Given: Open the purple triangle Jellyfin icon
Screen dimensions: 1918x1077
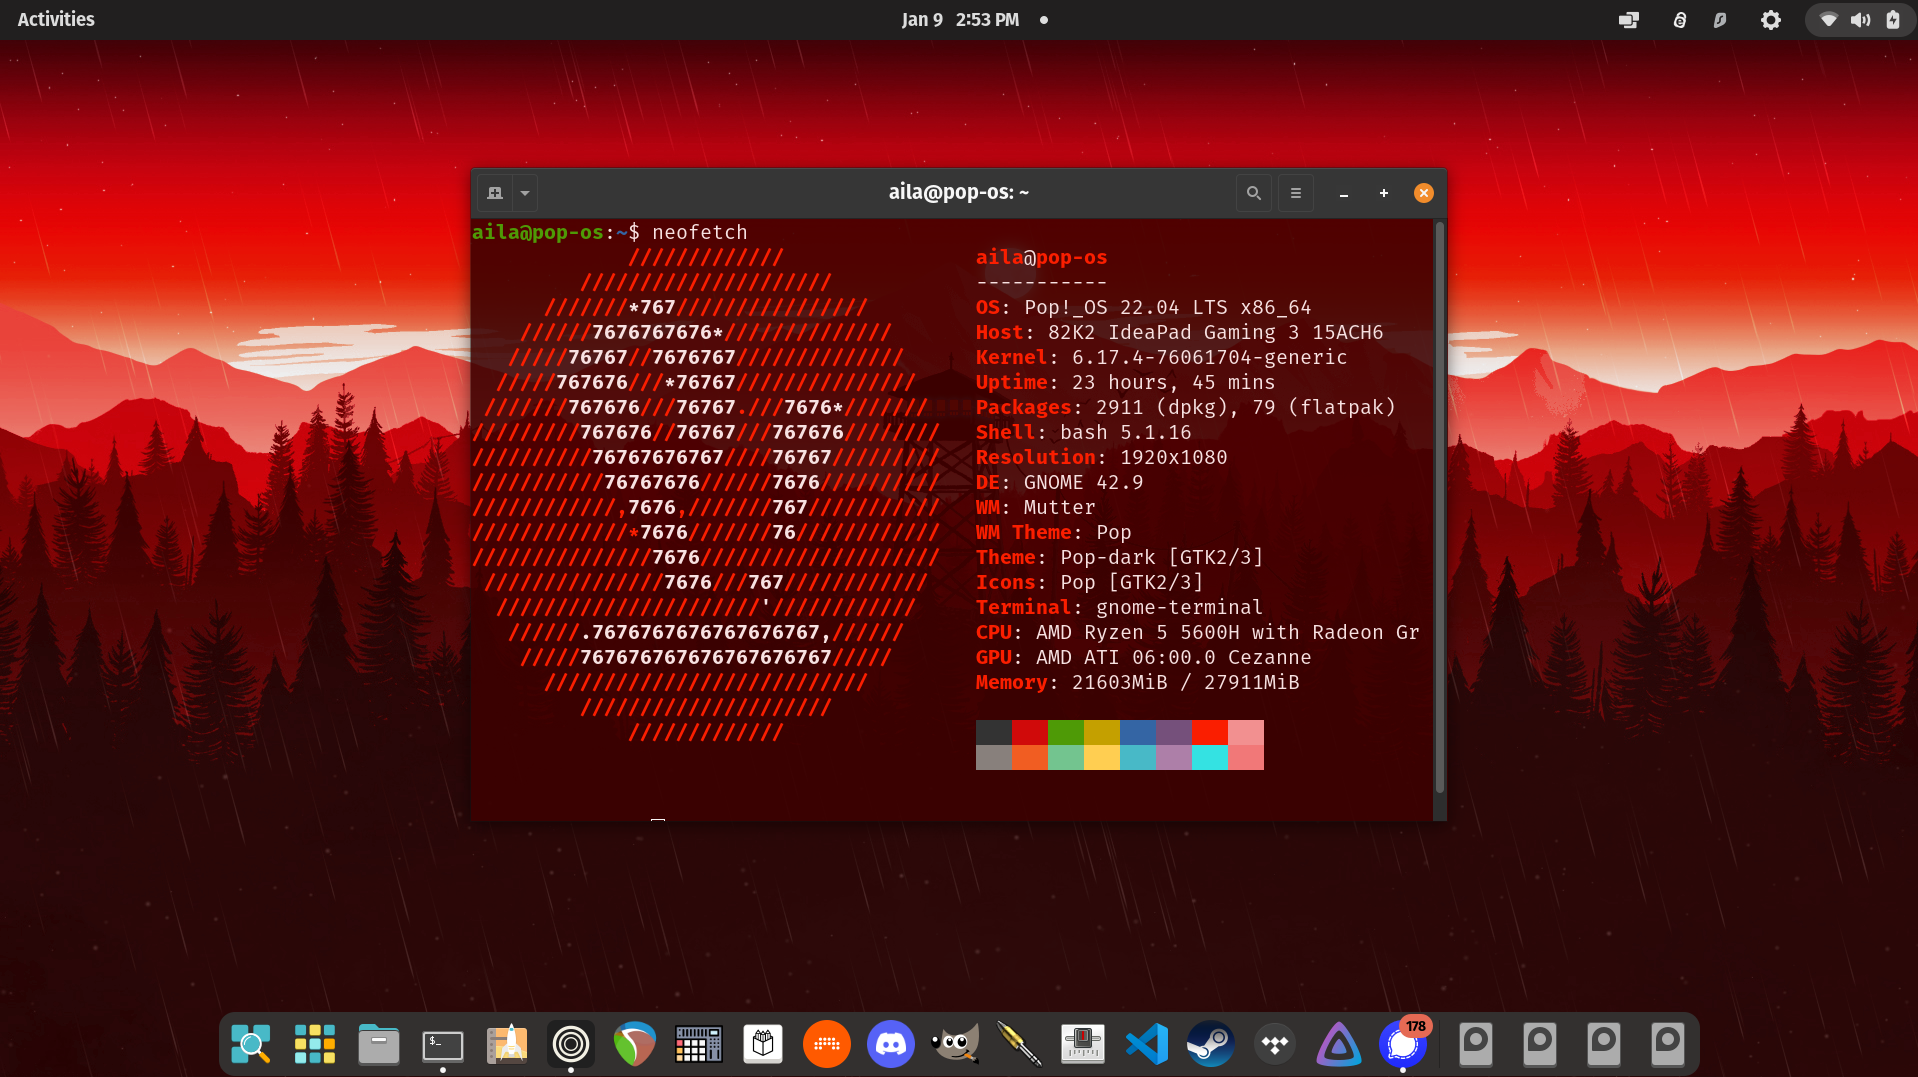Looking at the screenshot, I should click(1339, 1044).
